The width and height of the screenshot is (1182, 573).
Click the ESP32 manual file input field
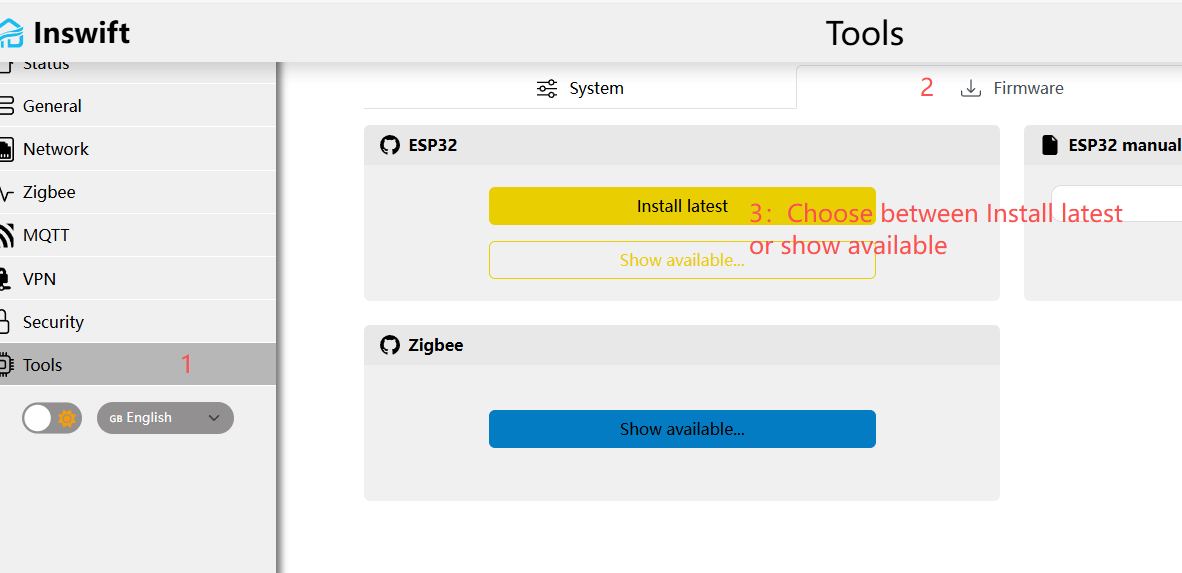(1116, 204)
